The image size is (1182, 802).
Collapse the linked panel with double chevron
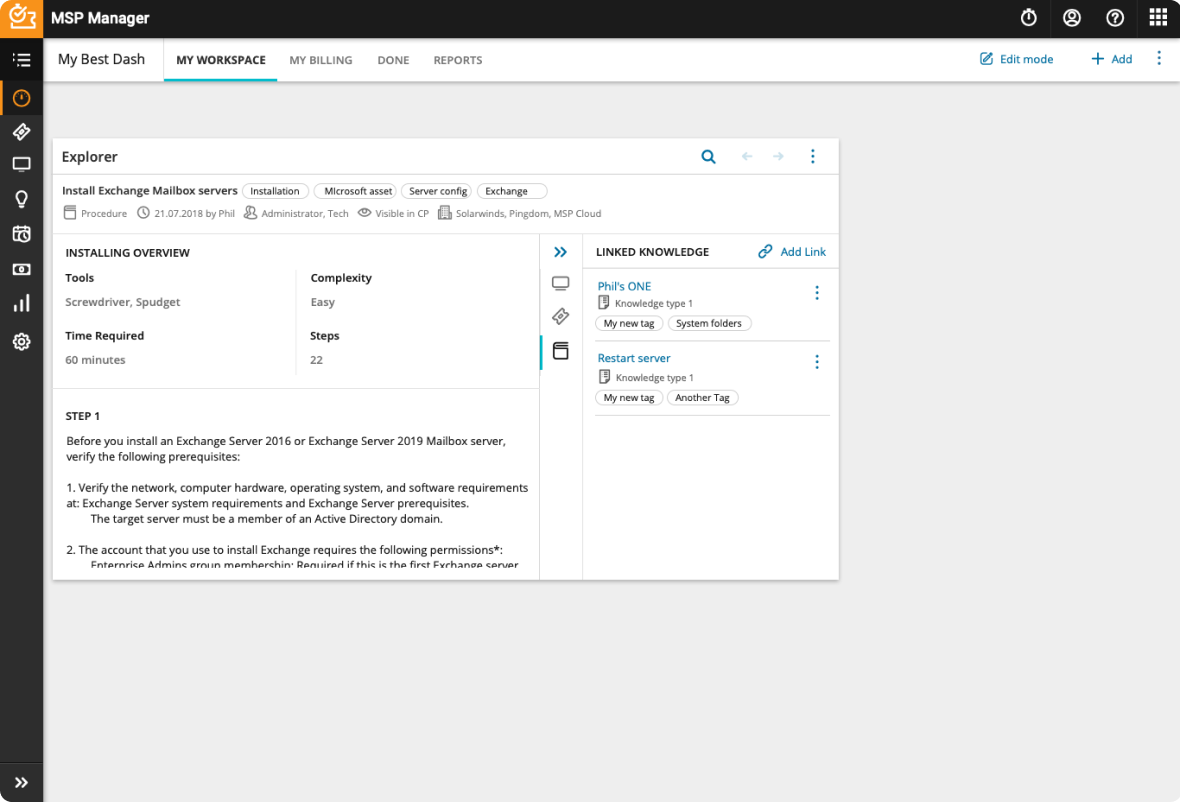pos(560,252)
